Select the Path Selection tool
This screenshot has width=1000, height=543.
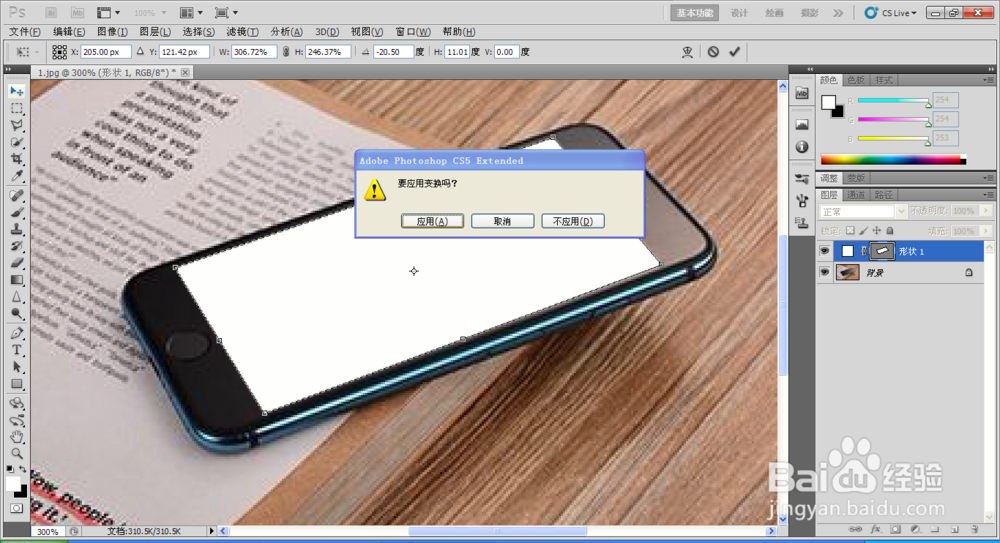point(17,367)
